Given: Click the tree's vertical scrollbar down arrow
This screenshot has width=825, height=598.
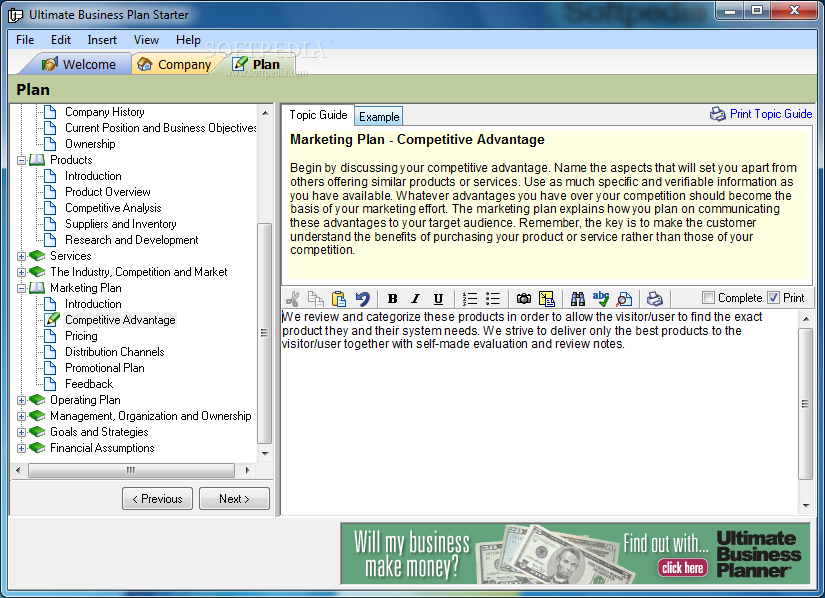Looking at the screenshot, I should 265,453.
